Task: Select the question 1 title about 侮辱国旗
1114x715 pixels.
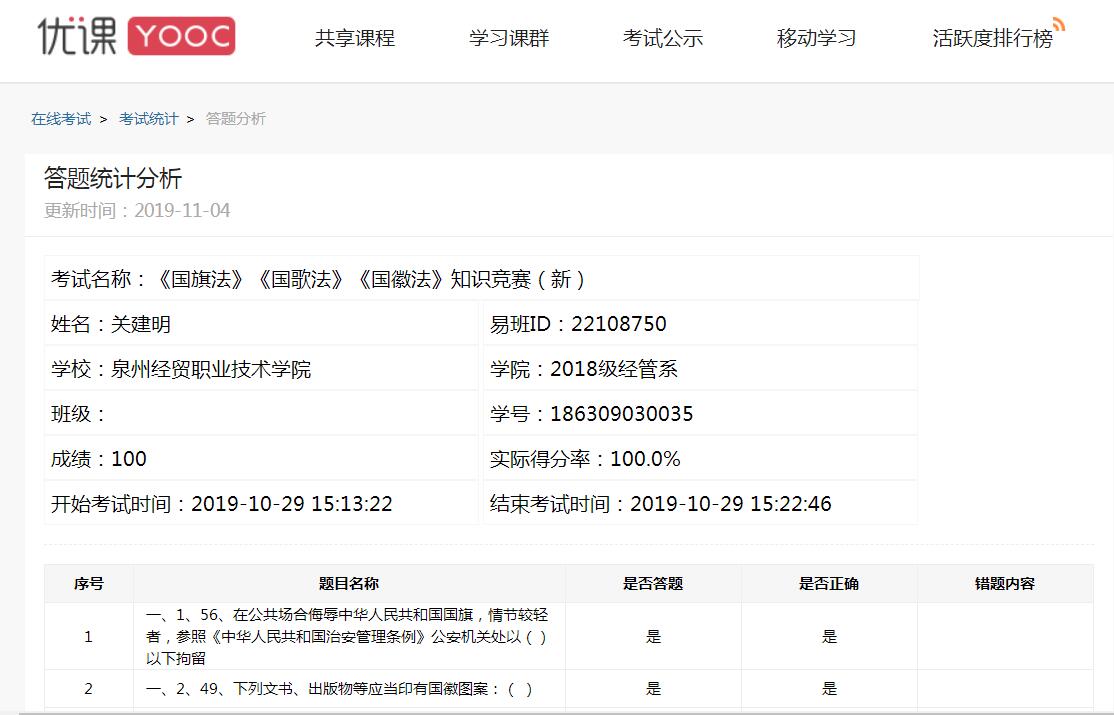Action: click(347, 636)
